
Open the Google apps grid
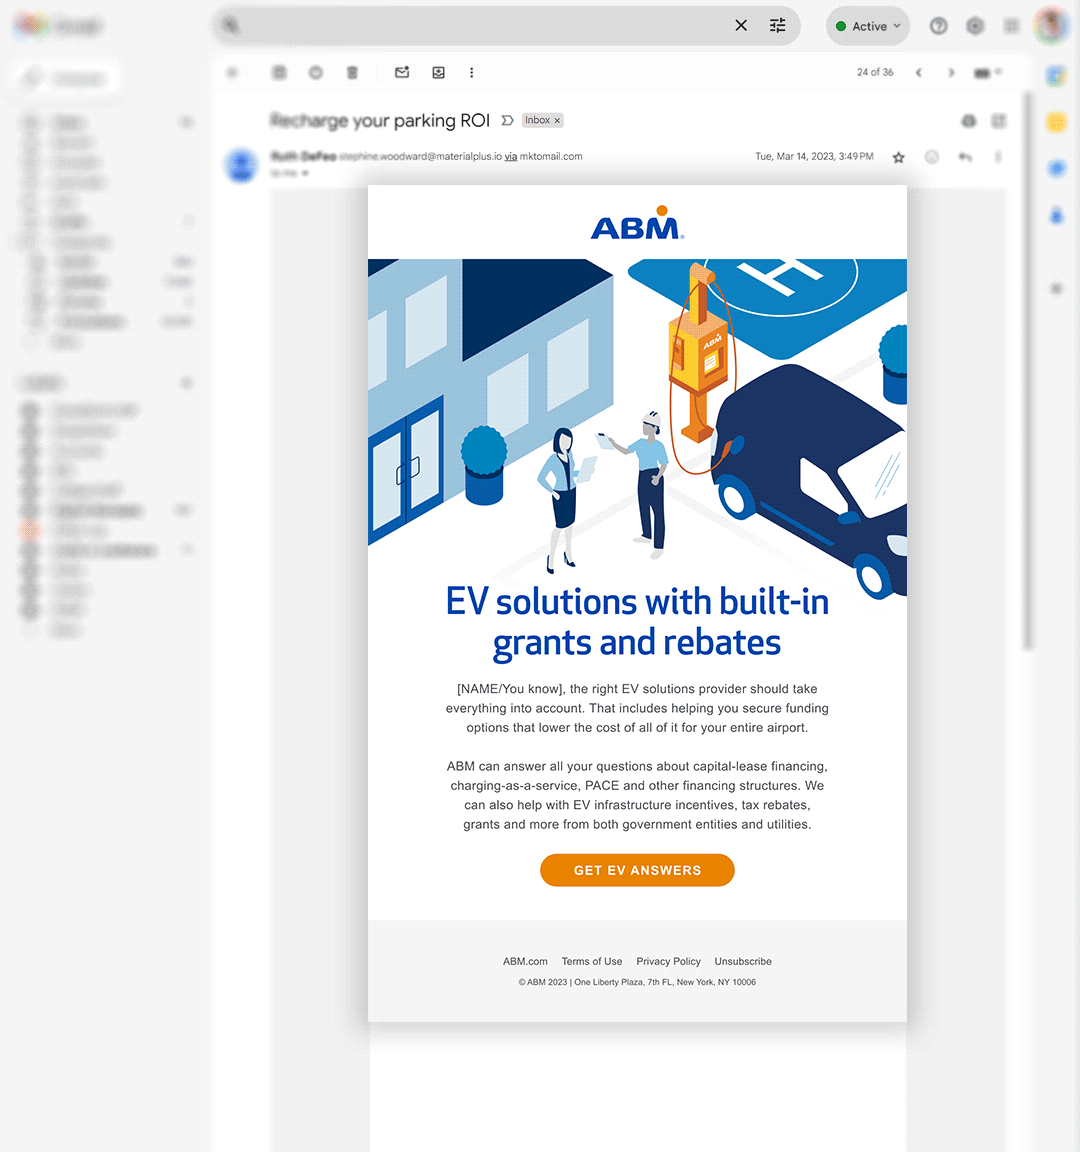(1012, 26)
